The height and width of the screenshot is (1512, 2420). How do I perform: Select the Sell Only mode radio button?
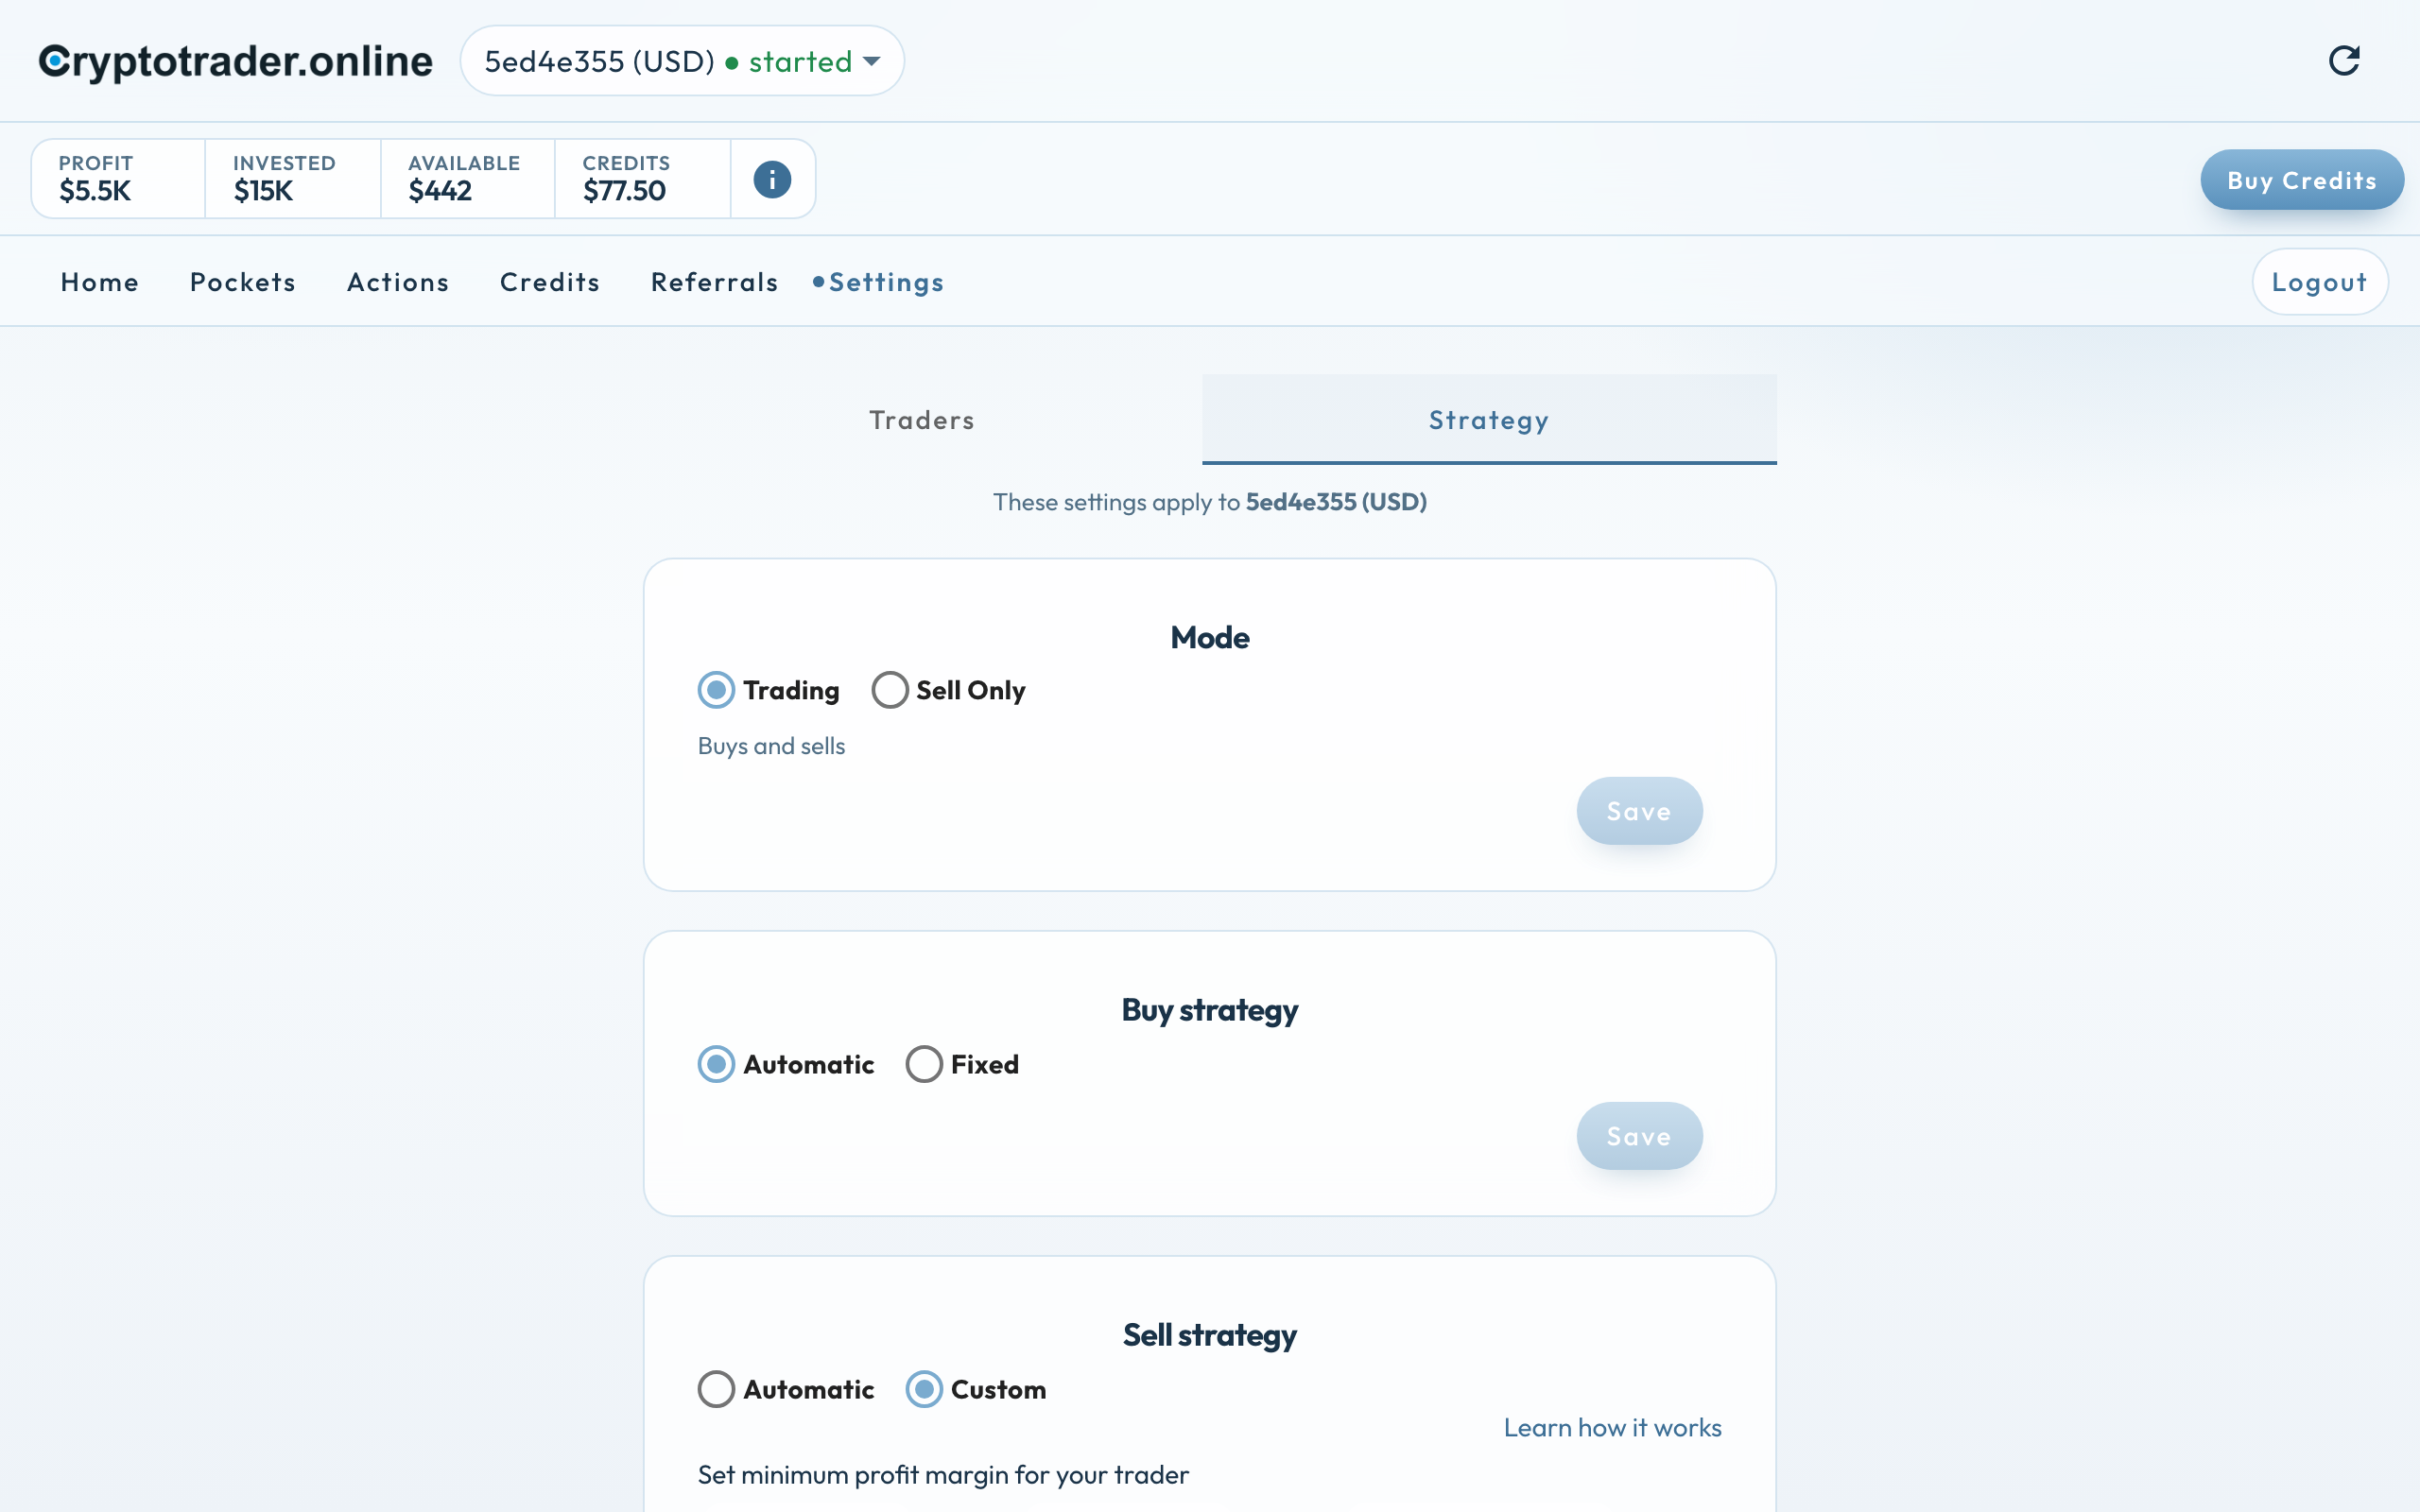coord(889,690)
